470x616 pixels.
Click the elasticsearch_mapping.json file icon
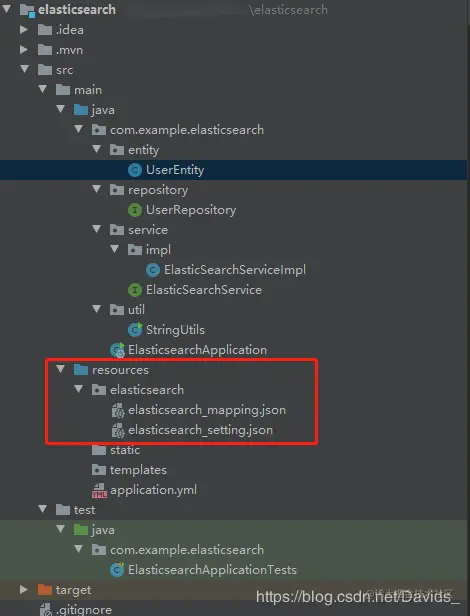(118, 410)
